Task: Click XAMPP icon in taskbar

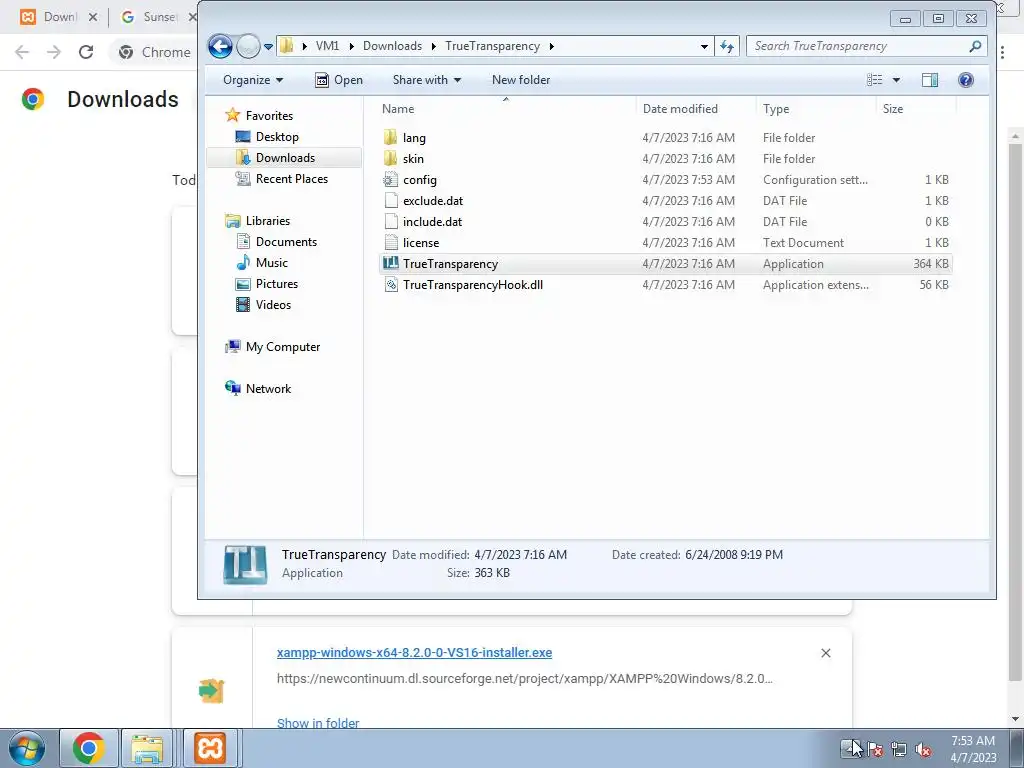Action: 210,748
